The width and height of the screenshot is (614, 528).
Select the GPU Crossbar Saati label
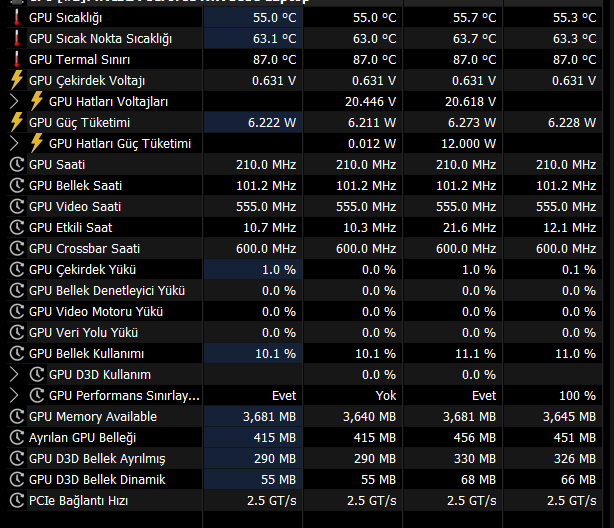84,249
